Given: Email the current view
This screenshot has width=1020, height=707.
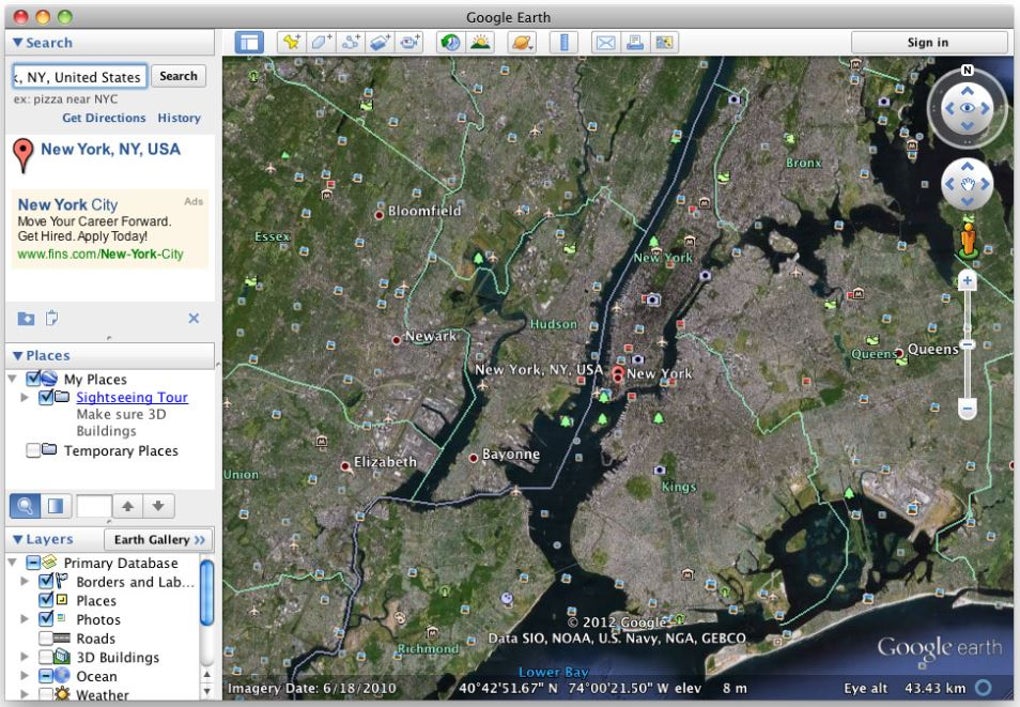Looking at the screenshot, I should point(606,42).
